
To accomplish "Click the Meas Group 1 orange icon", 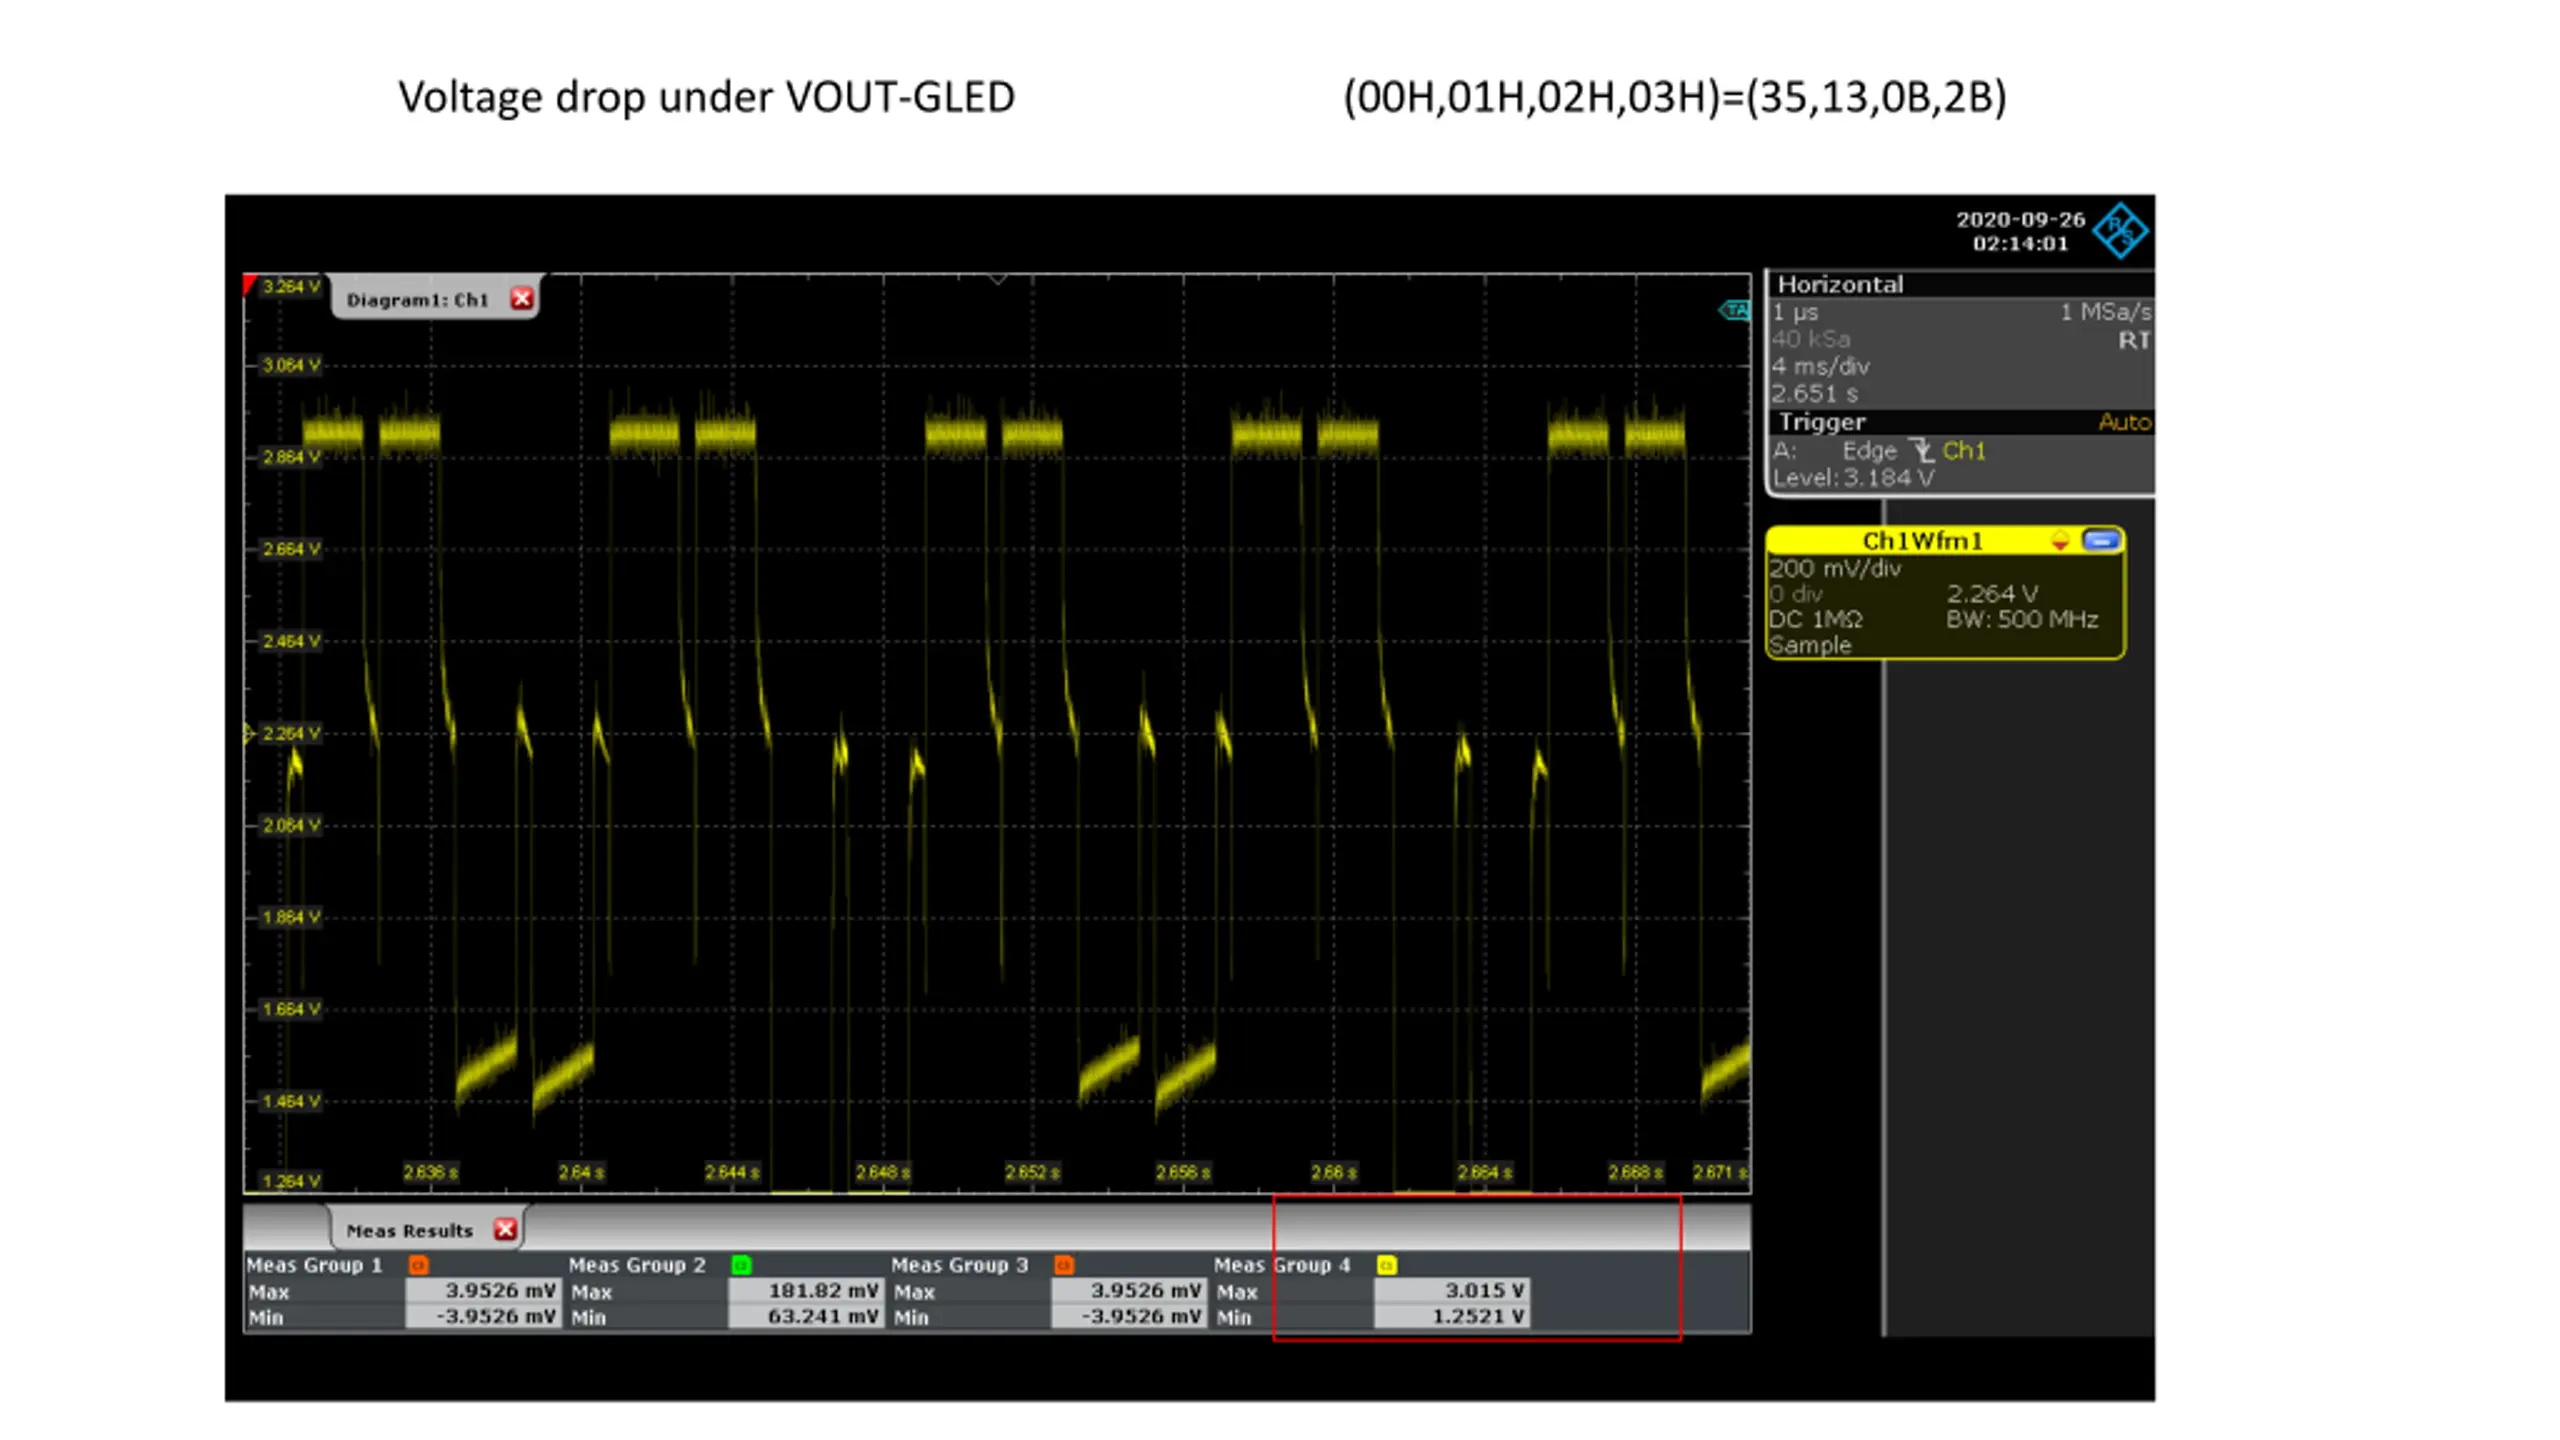I will pos(418,1265).
